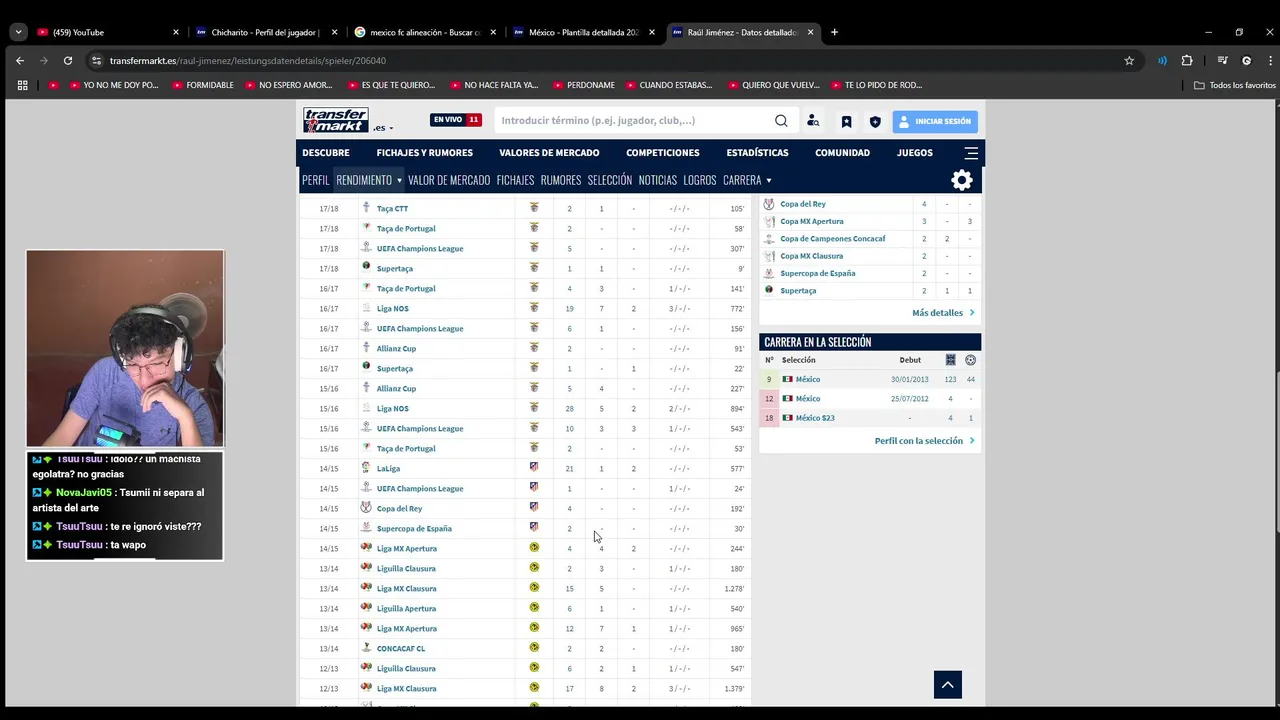The width and height of the screenshot is (1280, 720).
Task: Open the 15/16 UEFA Champions League link
Action: (x=420, y=428)
